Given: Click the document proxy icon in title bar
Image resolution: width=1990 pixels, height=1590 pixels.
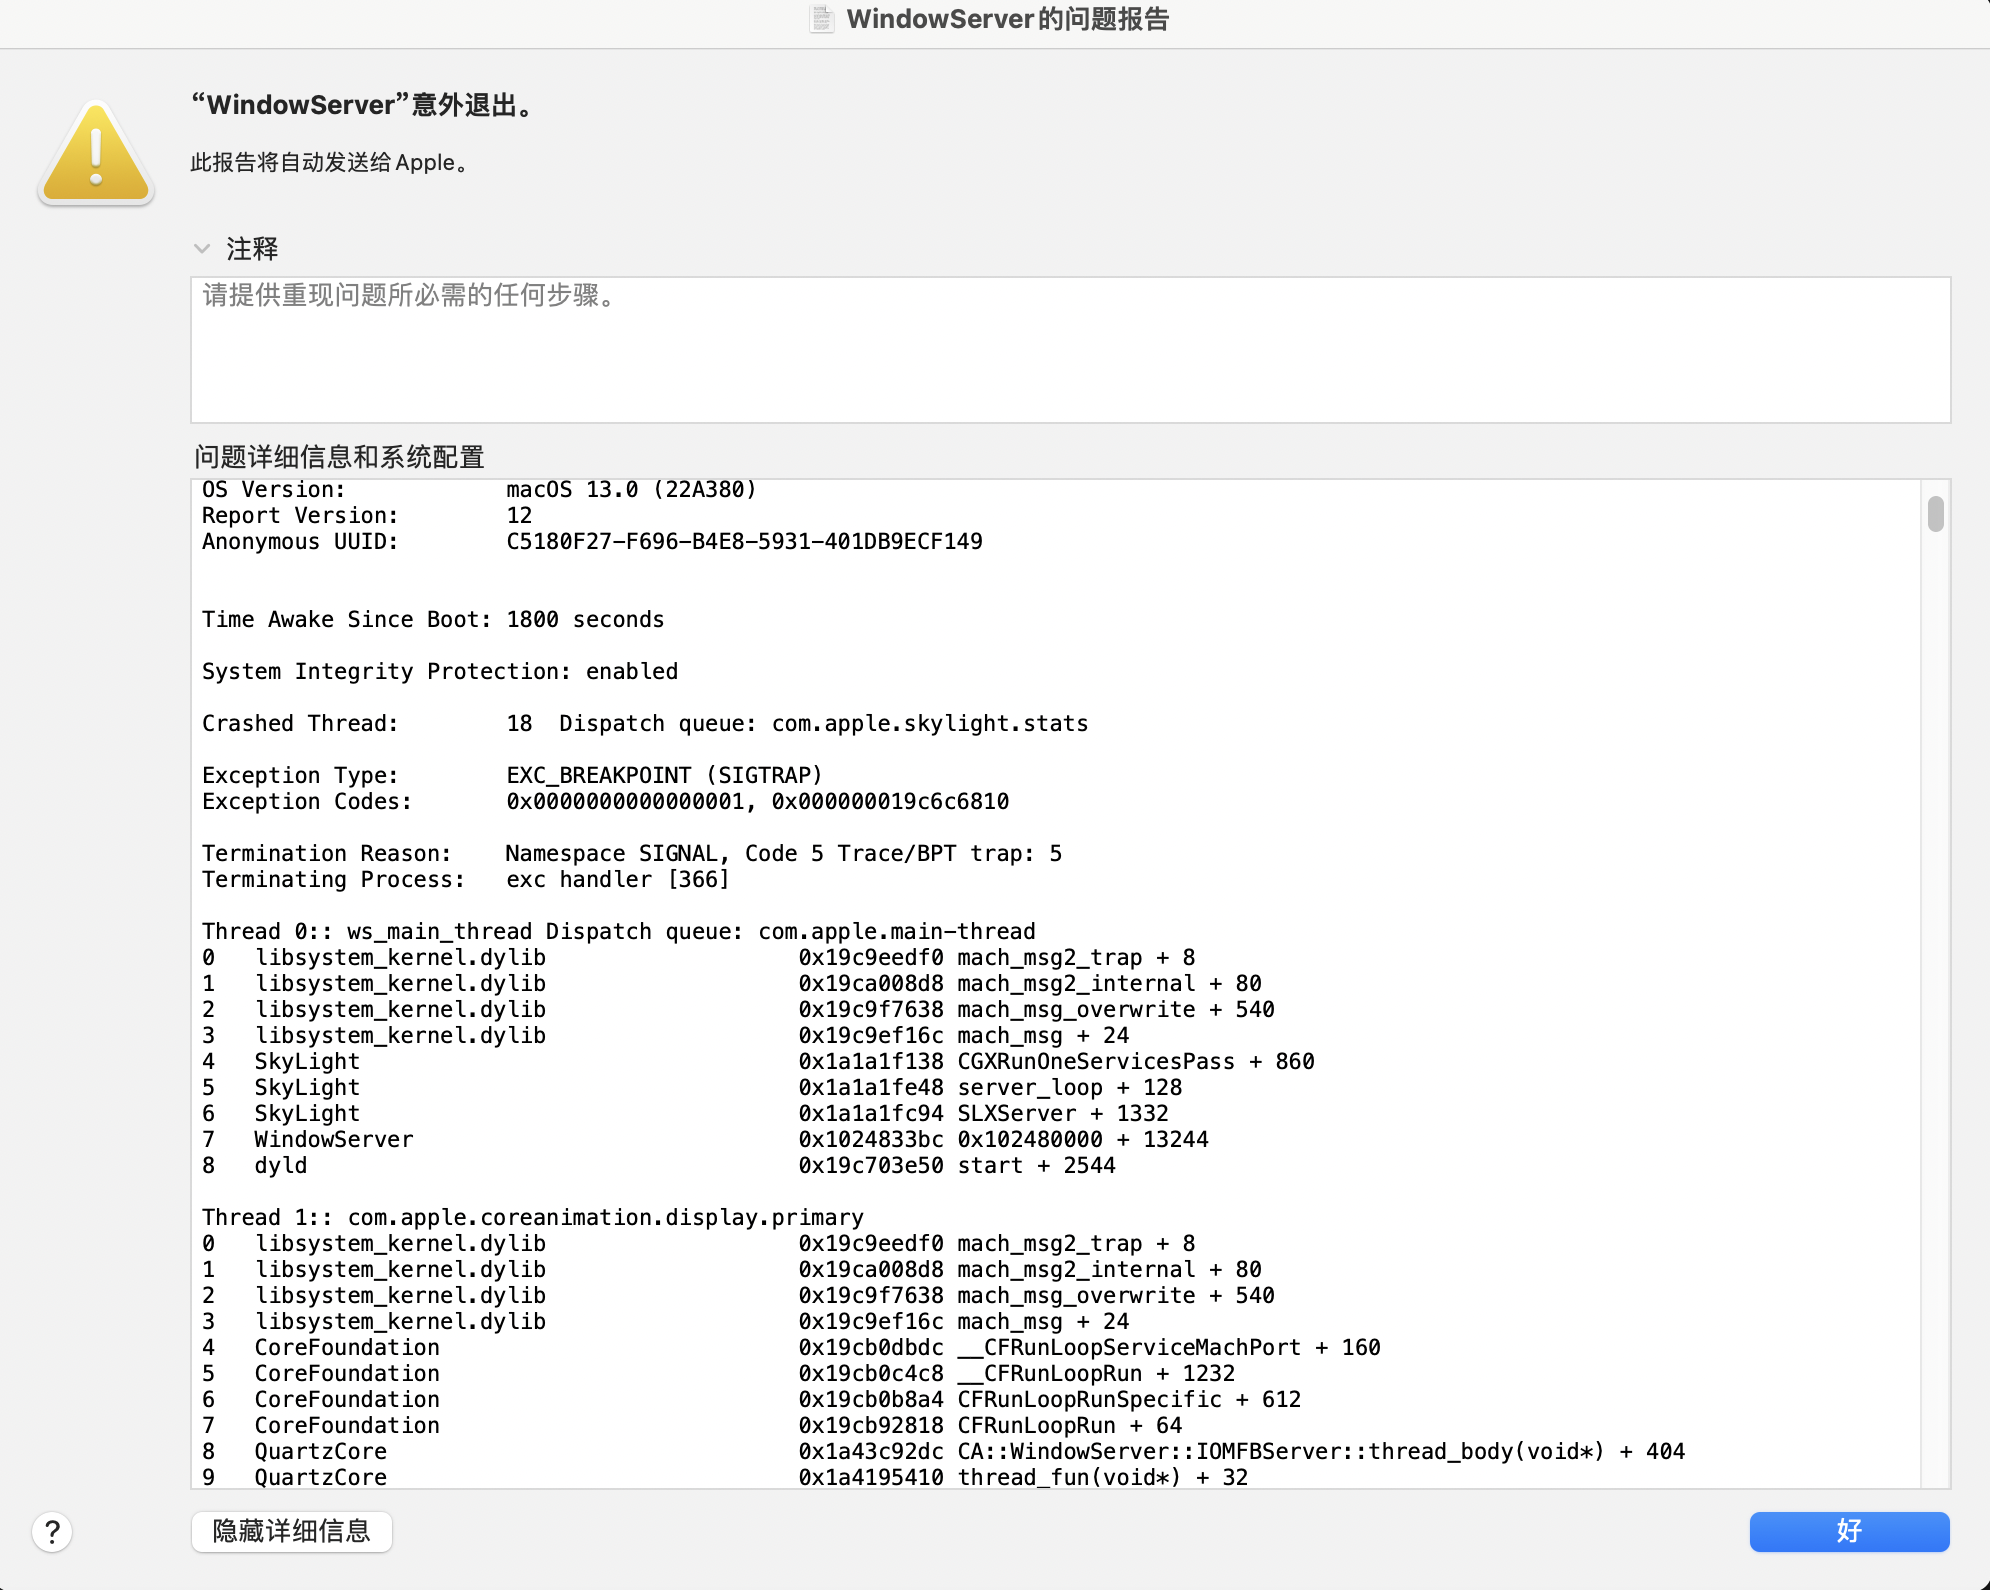Looking at the screenshot, I should pyautogui.click(x=821, y=19).
